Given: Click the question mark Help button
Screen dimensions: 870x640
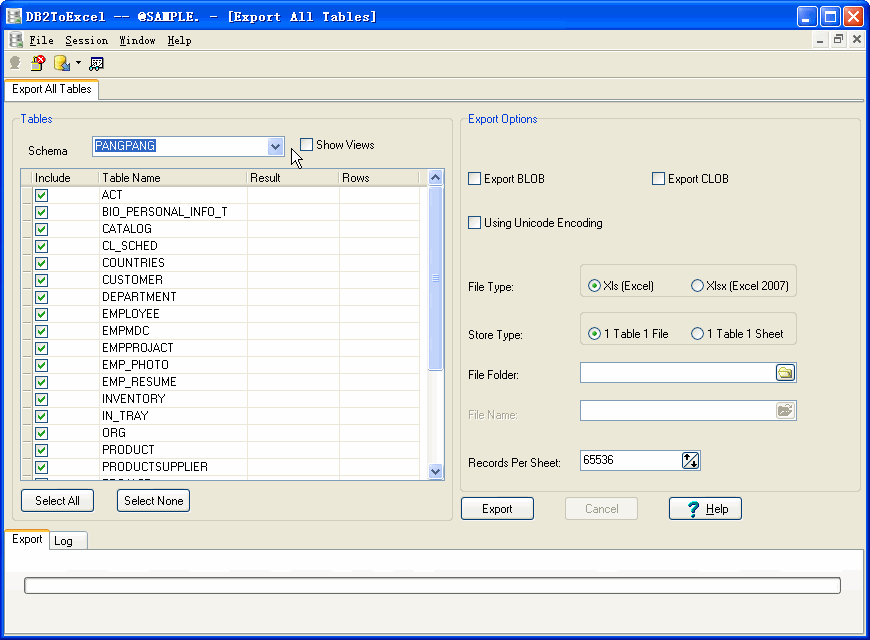Looking at the screenshot, I should pyautogui.click(x=705, y=508).
